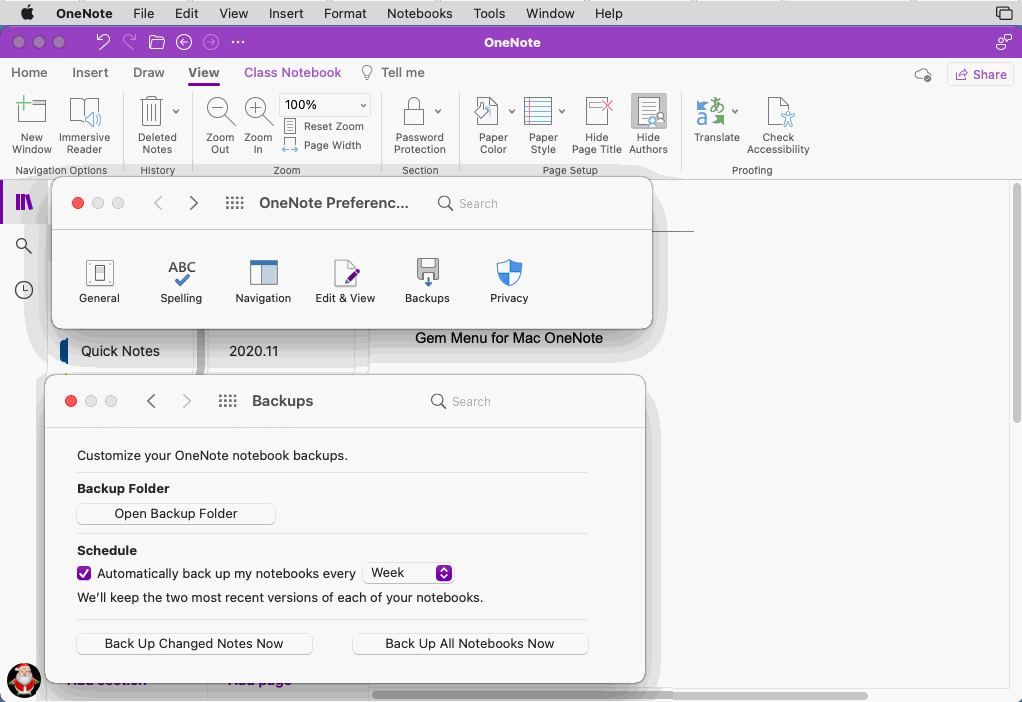Toggle Hide Authors
Image resolution: width=1022 pixels, height=702 pixels.
coord(649,124)
